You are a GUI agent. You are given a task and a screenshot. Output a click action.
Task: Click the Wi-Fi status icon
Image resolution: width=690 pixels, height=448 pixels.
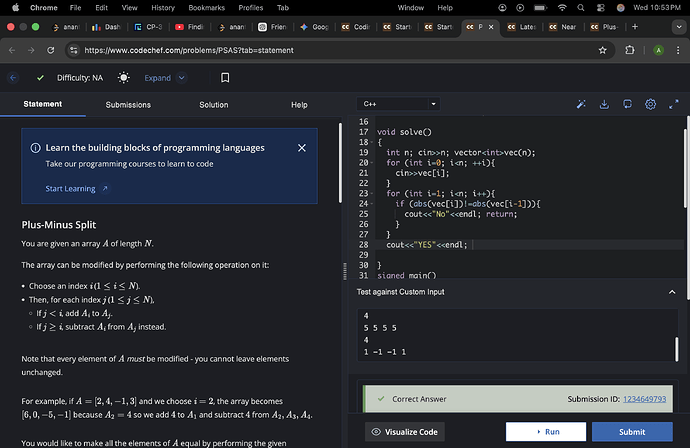562,7
